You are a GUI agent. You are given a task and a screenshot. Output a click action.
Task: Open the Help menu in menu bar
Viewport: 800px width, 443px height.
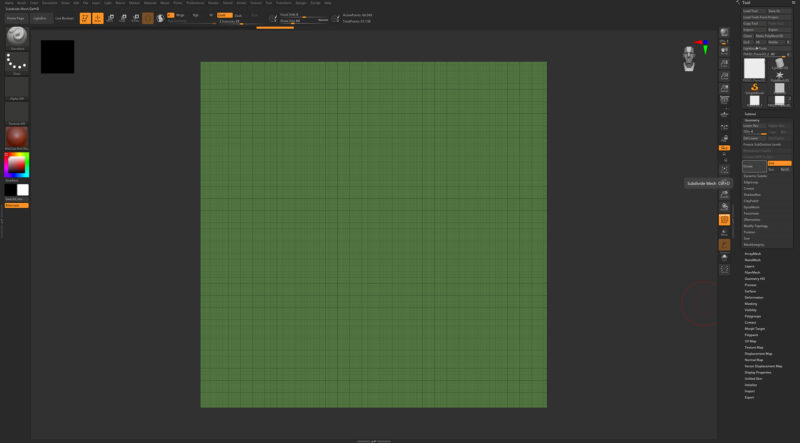[328, 3]
